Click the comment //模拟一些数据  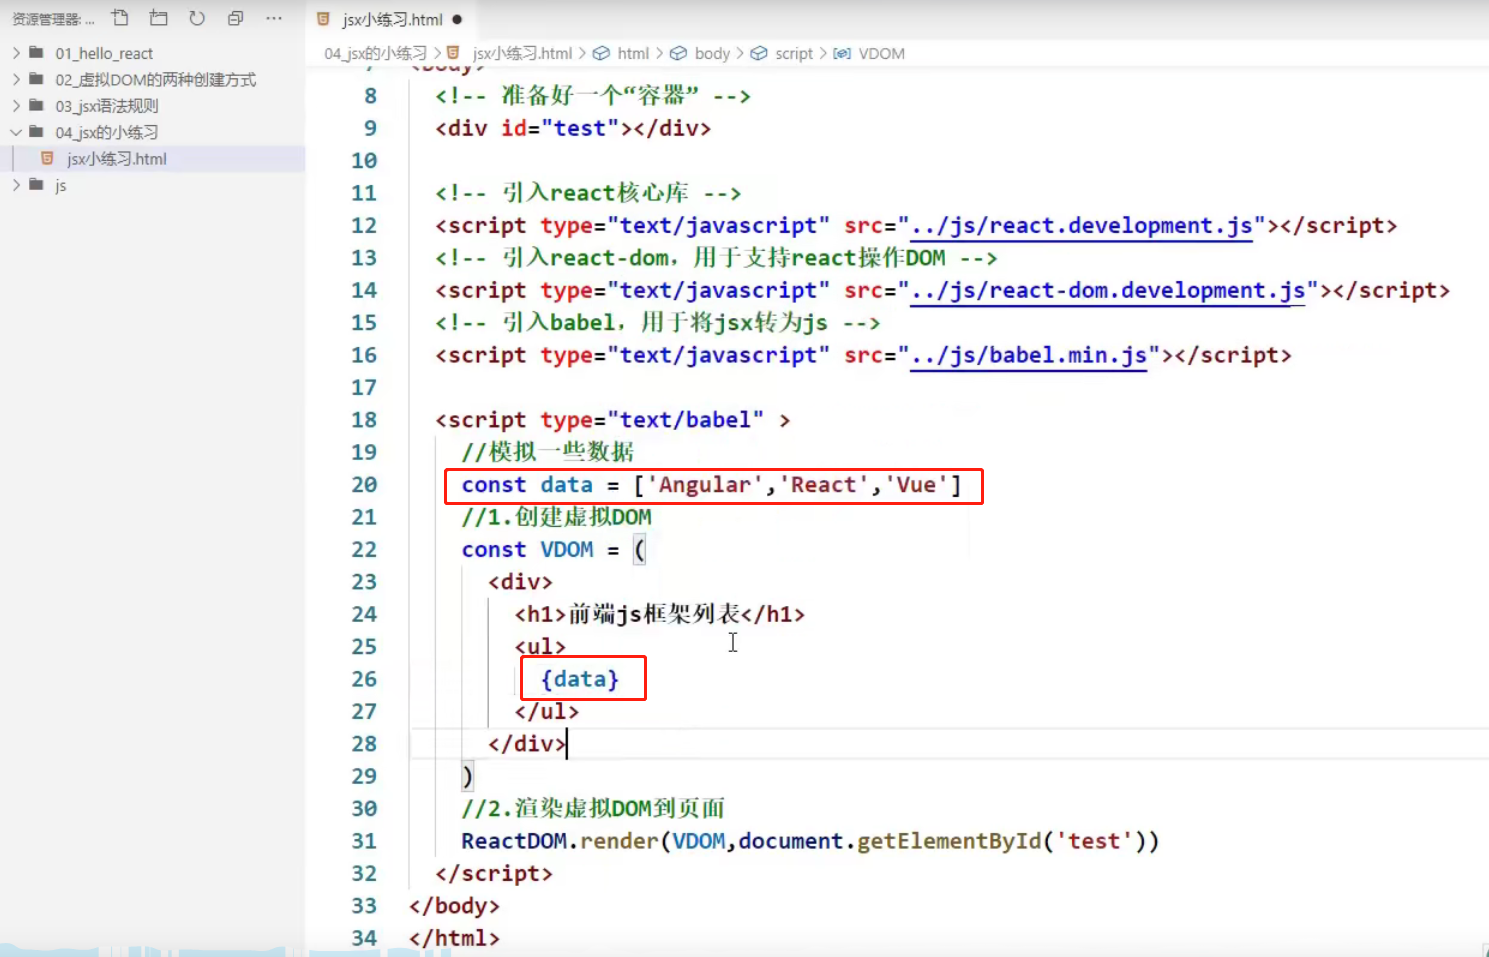point(548,452)
